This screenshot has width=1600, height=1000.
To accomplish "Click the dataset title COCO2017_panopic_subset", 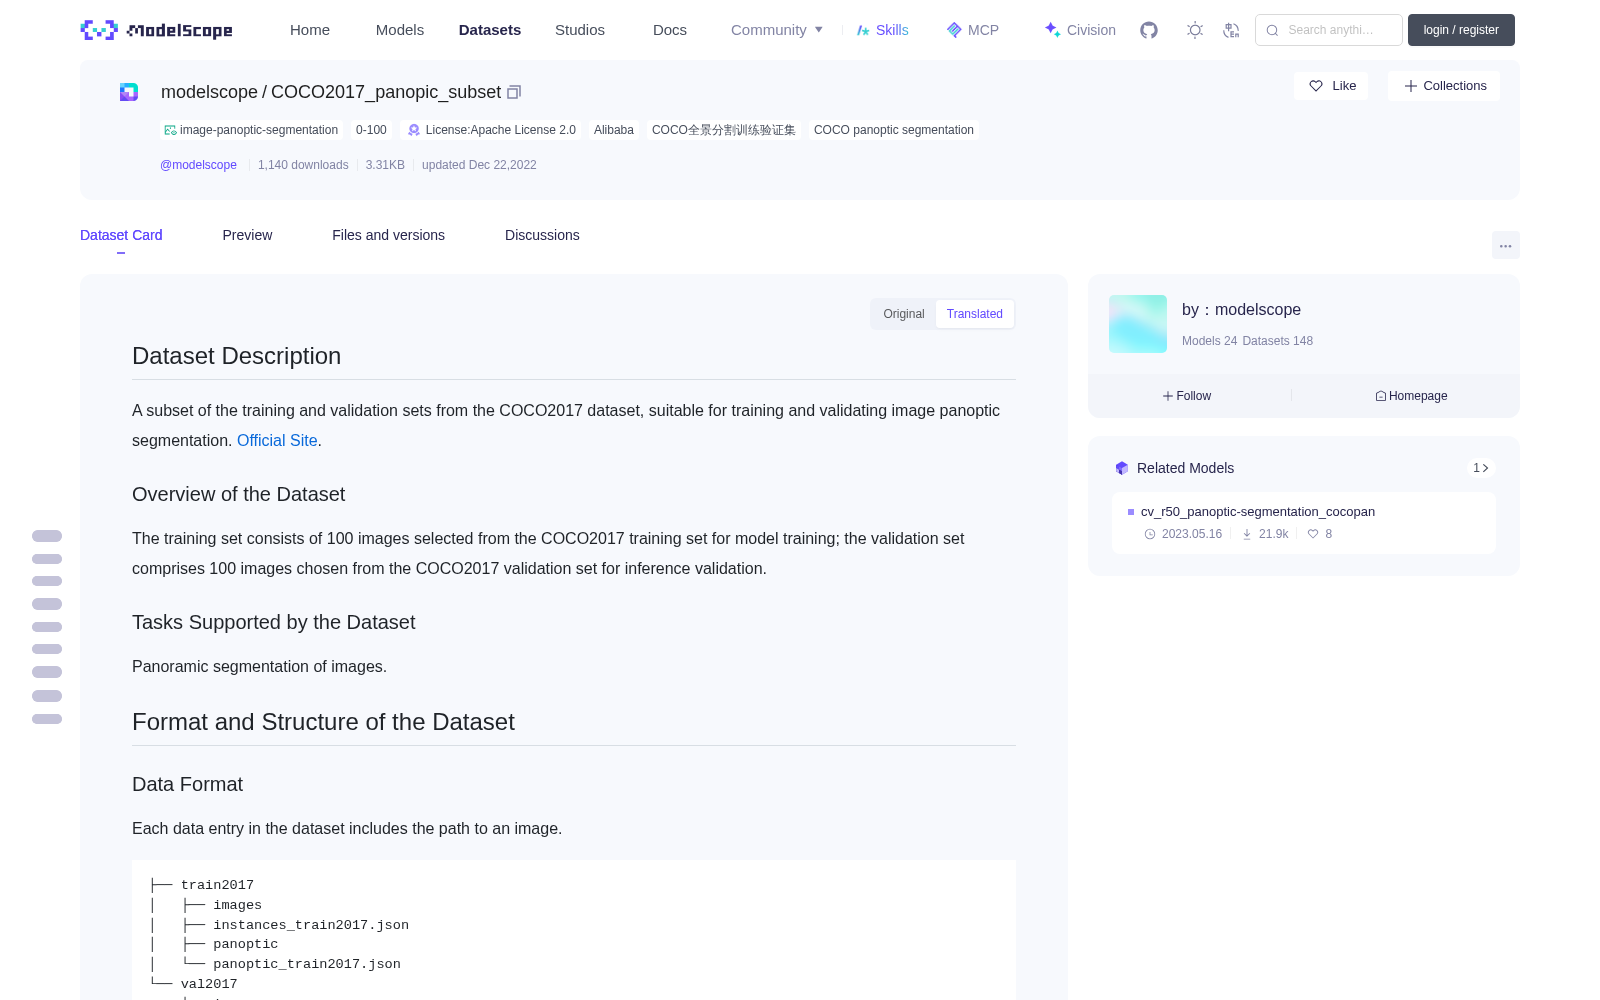I will tap(386, 92).
